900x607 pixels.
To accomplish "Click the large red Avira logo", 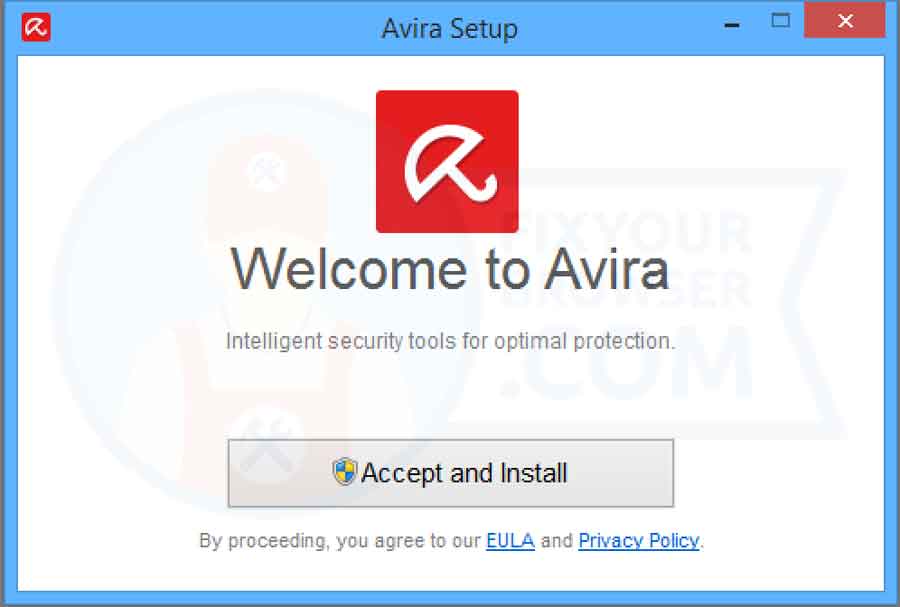I will 447,161.
